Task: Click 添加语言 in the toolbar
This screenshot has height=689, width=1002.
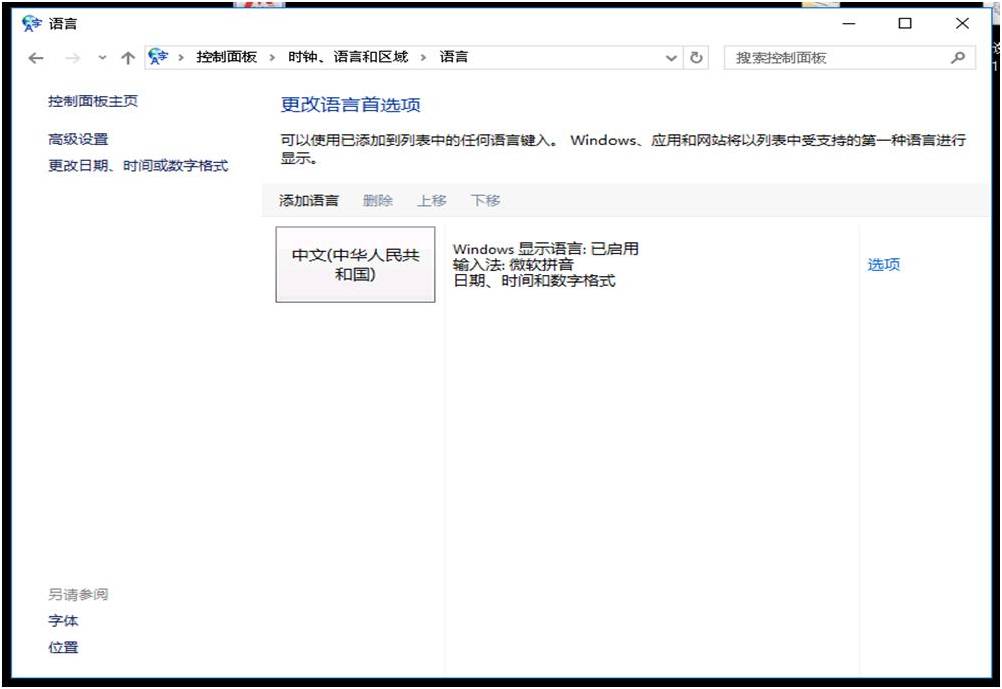Action: pos(309,201)
